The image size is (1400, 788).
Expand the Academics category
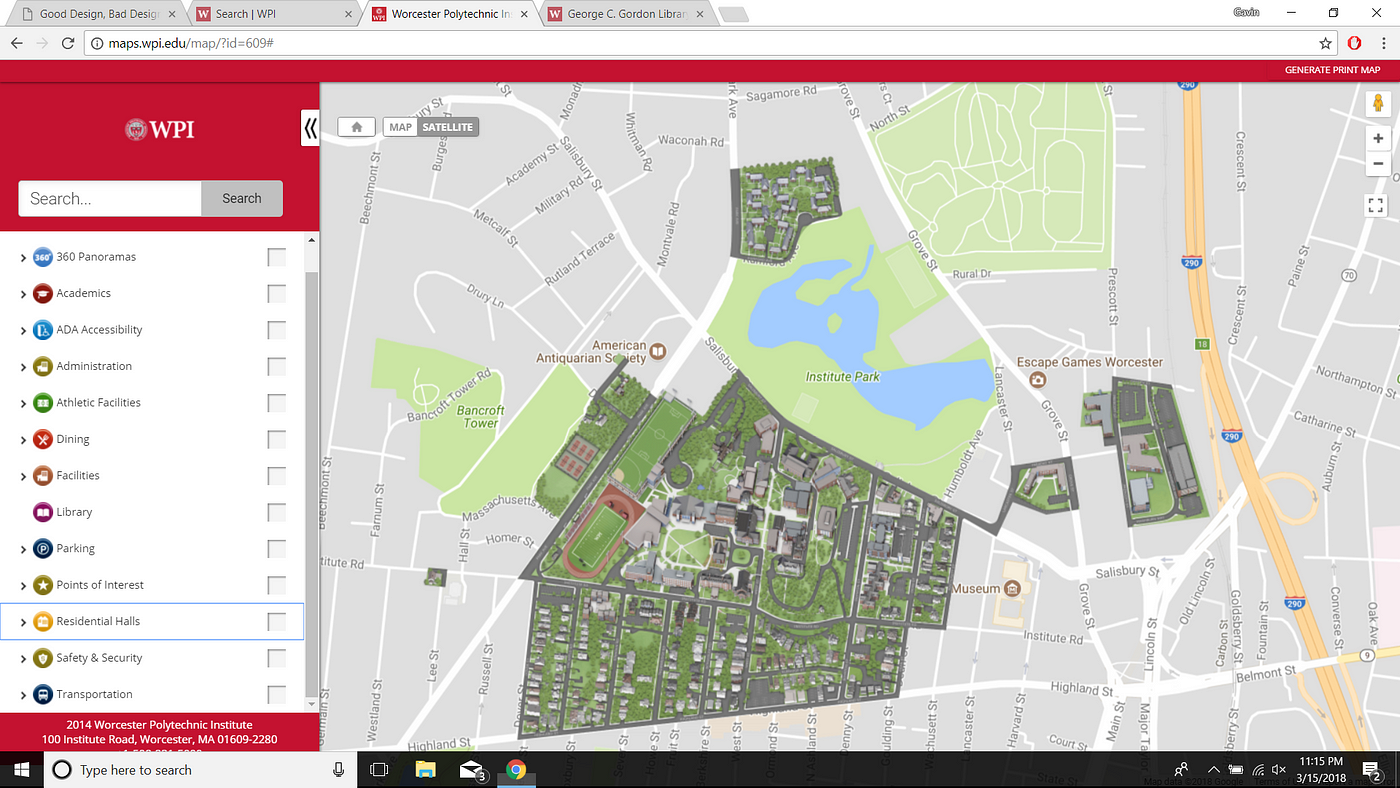pyautogui.click(x=23, y=294)
